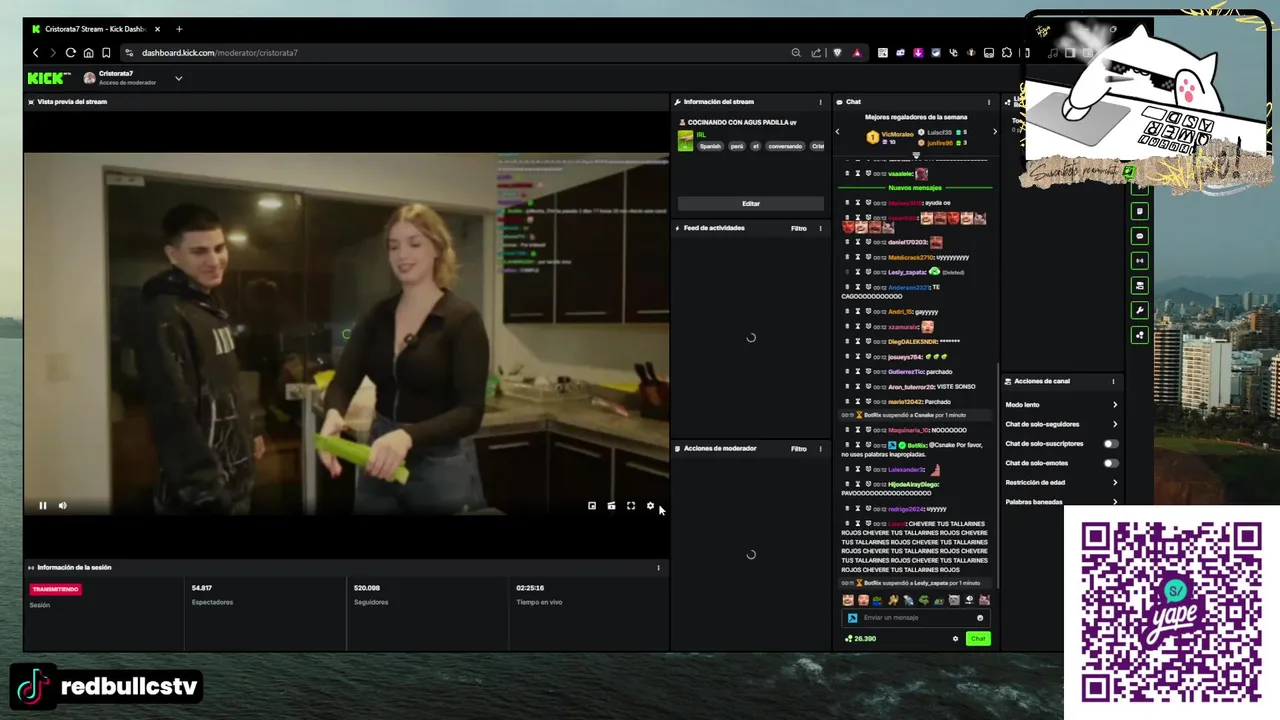Mute the stream preview volume
This screenshot has height=720, width=1280.
pyautogui.click(x=62, y=506)
